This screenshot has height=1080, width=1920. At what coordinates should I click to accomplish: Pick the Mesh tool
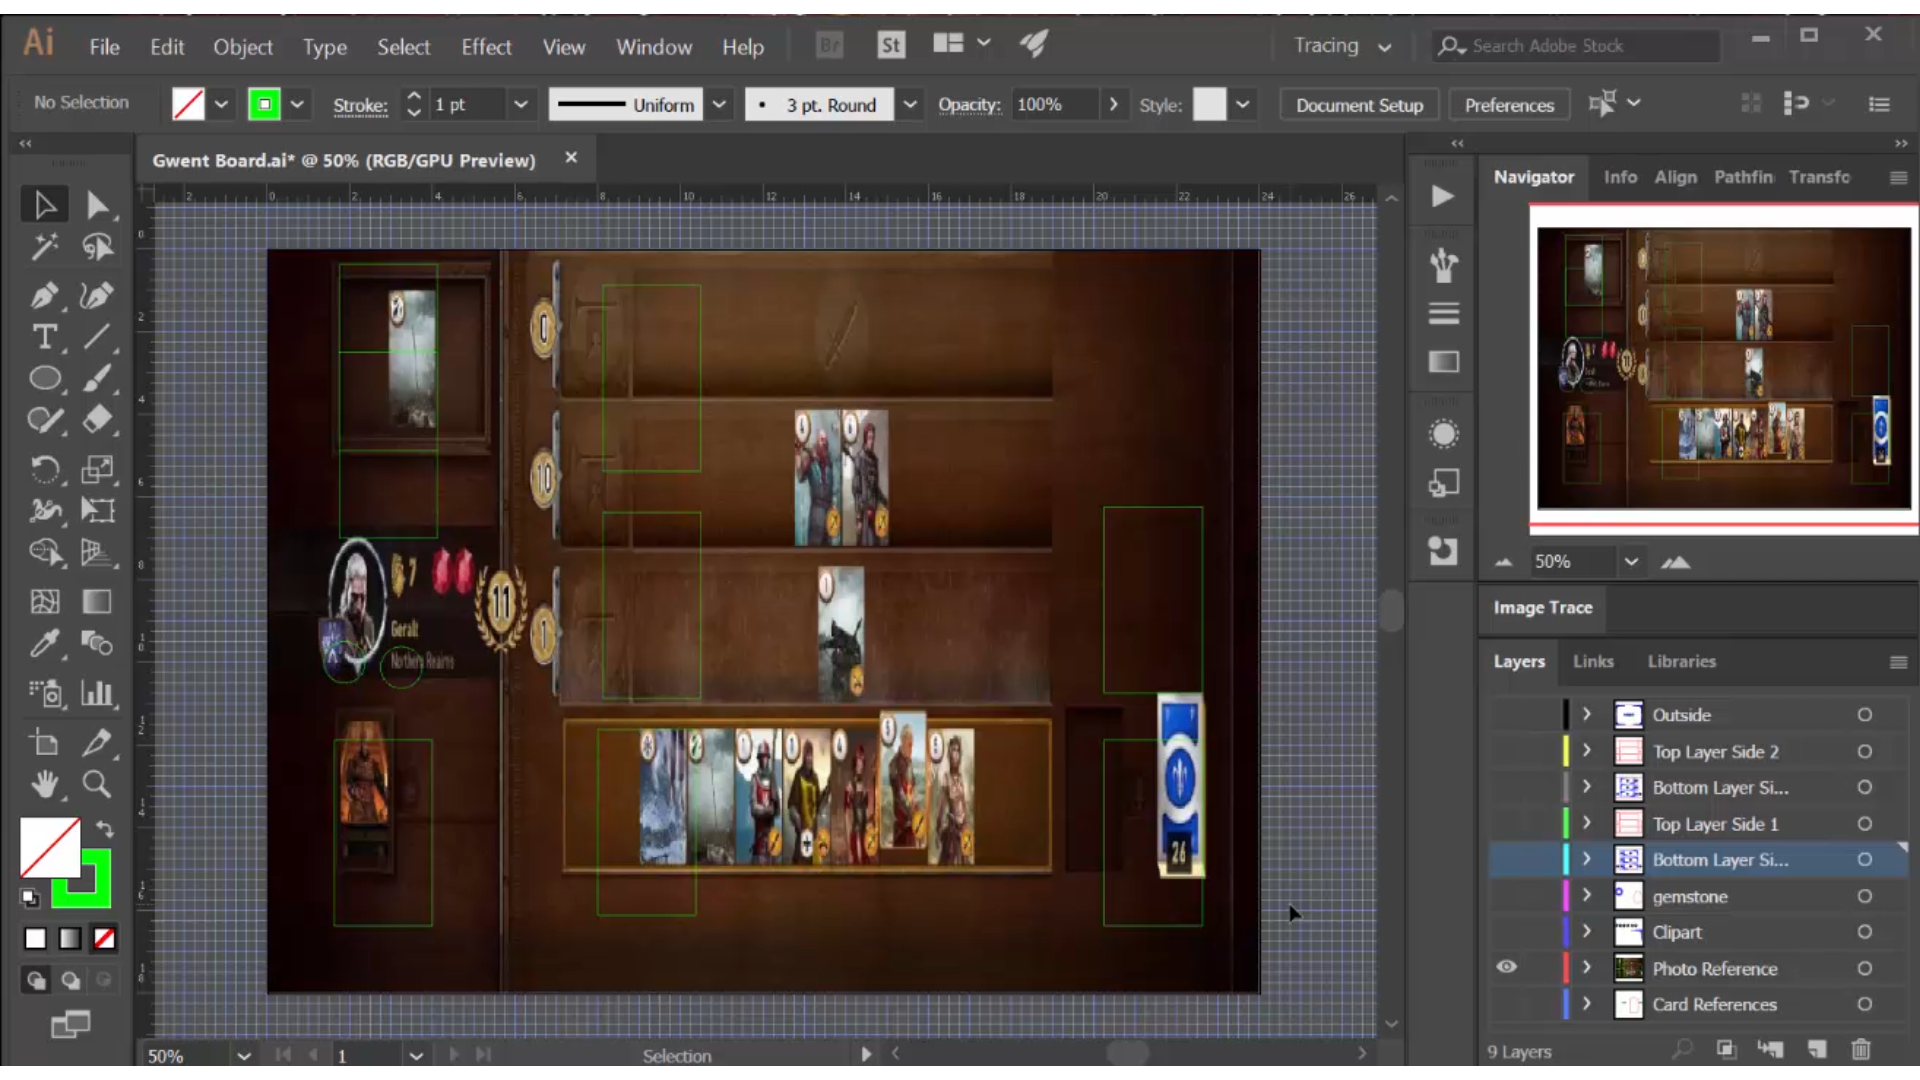coord(44,601)
